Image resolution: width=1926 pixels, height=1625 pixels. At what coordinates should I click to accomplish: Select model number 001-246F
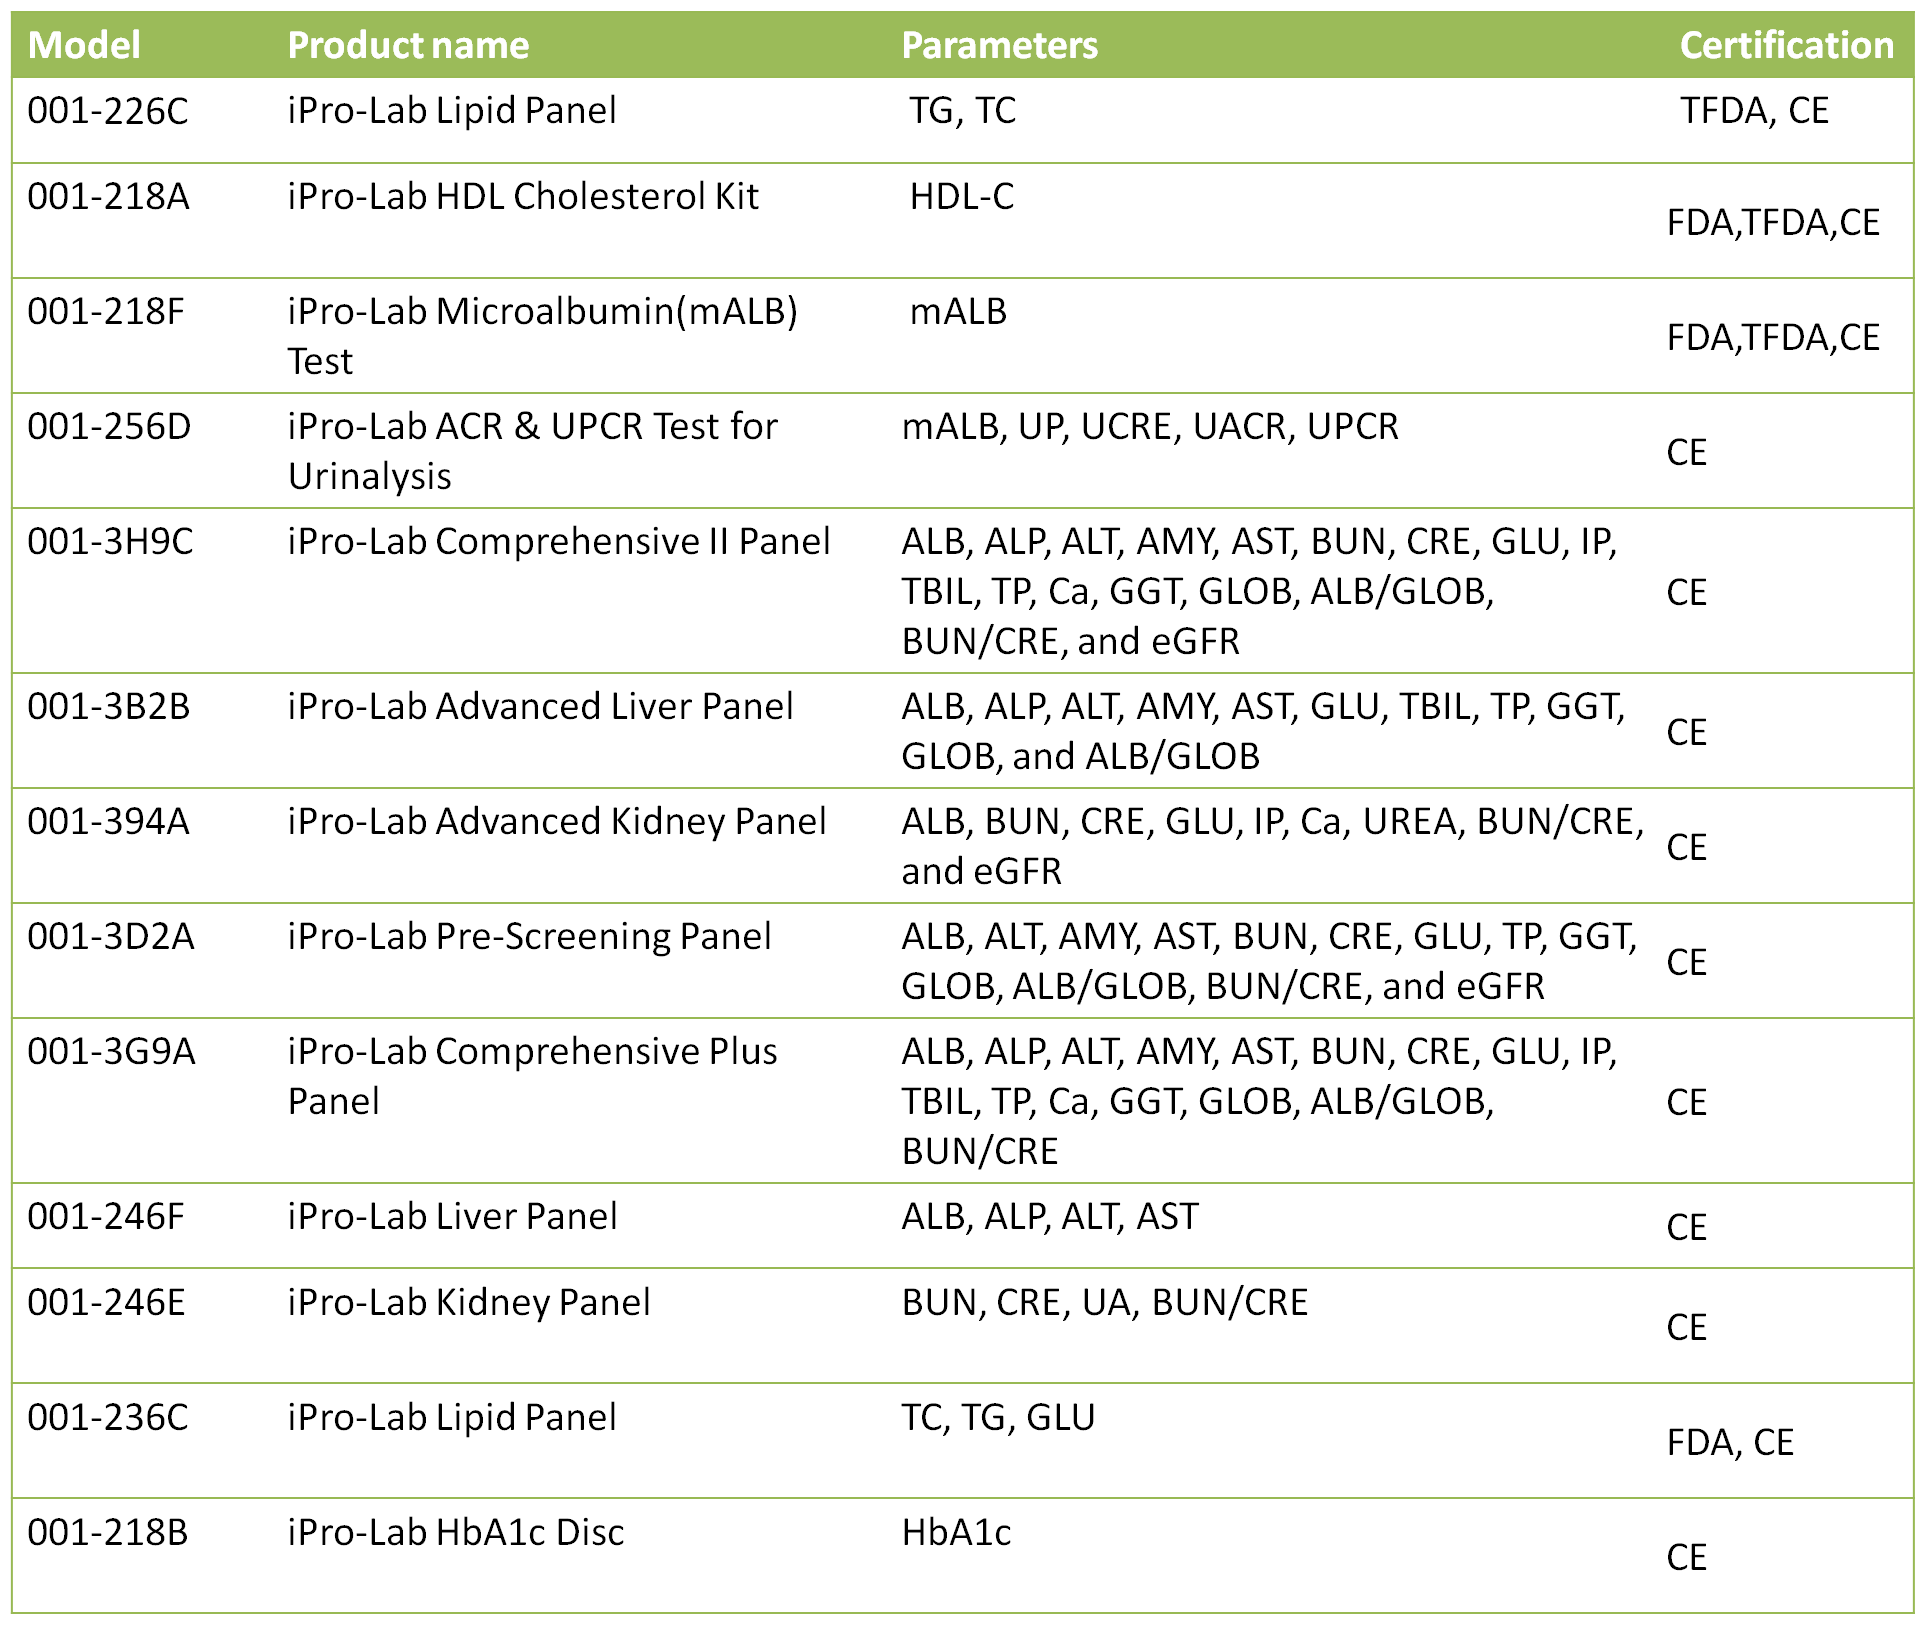pos(106,1217)
